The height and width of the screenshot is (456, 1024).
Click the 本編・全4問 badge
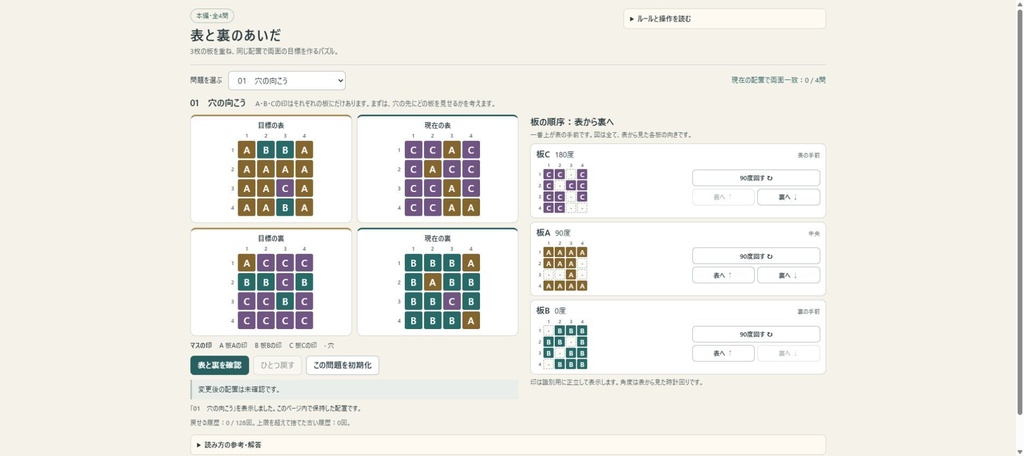212,16
